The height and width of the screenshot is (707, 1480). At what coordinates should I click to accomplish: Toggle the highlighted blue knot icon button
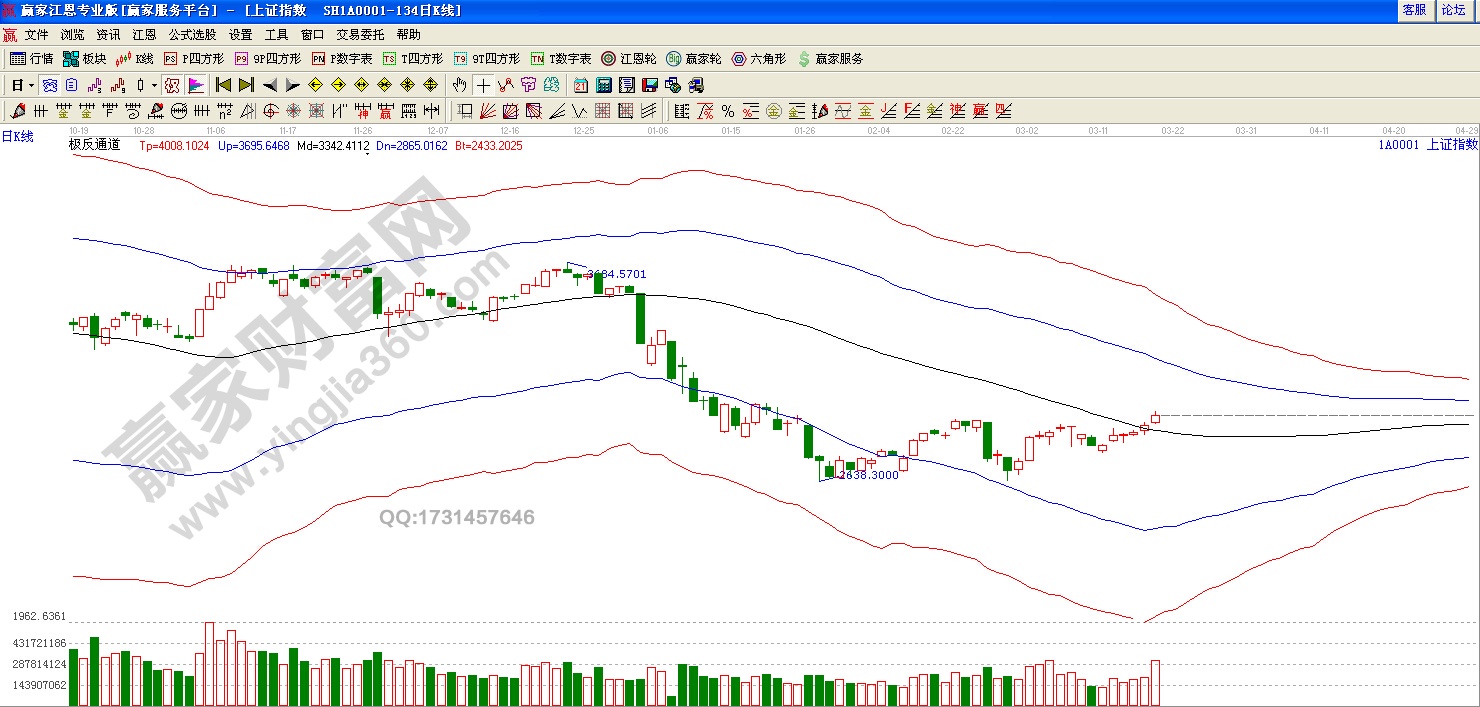pos(49,85)
